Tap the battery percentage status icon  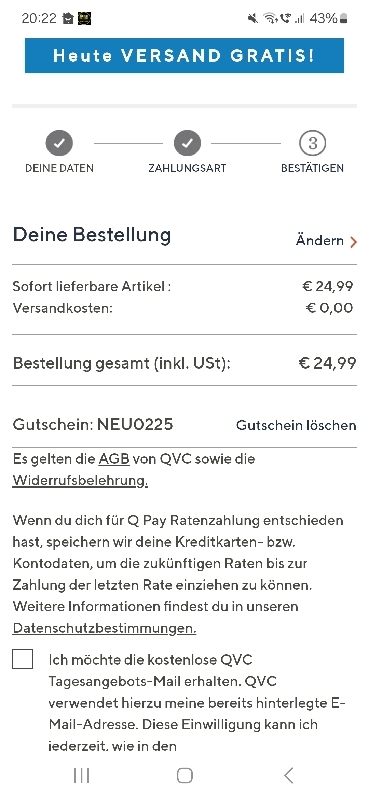(329, 19)
